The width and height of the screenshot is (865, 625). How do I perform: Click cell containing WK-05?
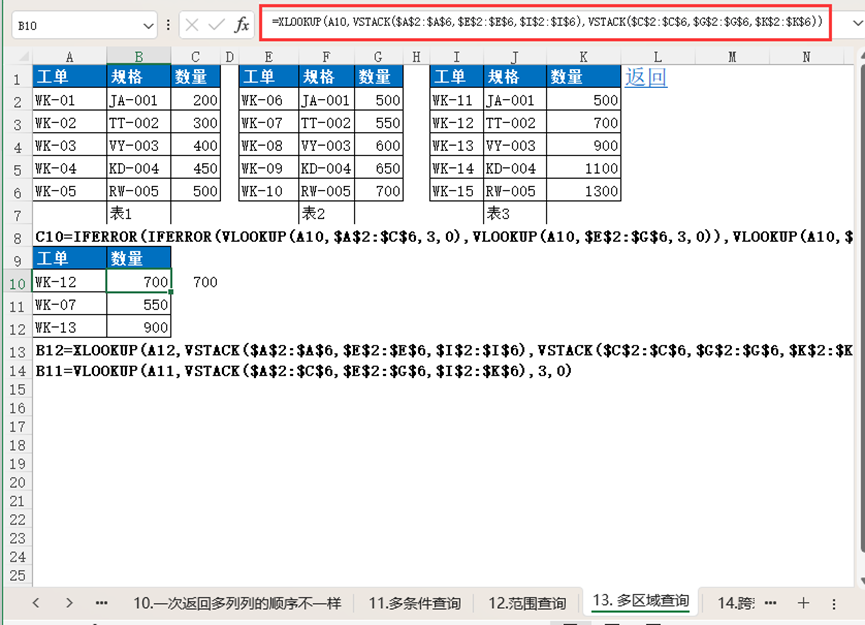tap(70, 191)
